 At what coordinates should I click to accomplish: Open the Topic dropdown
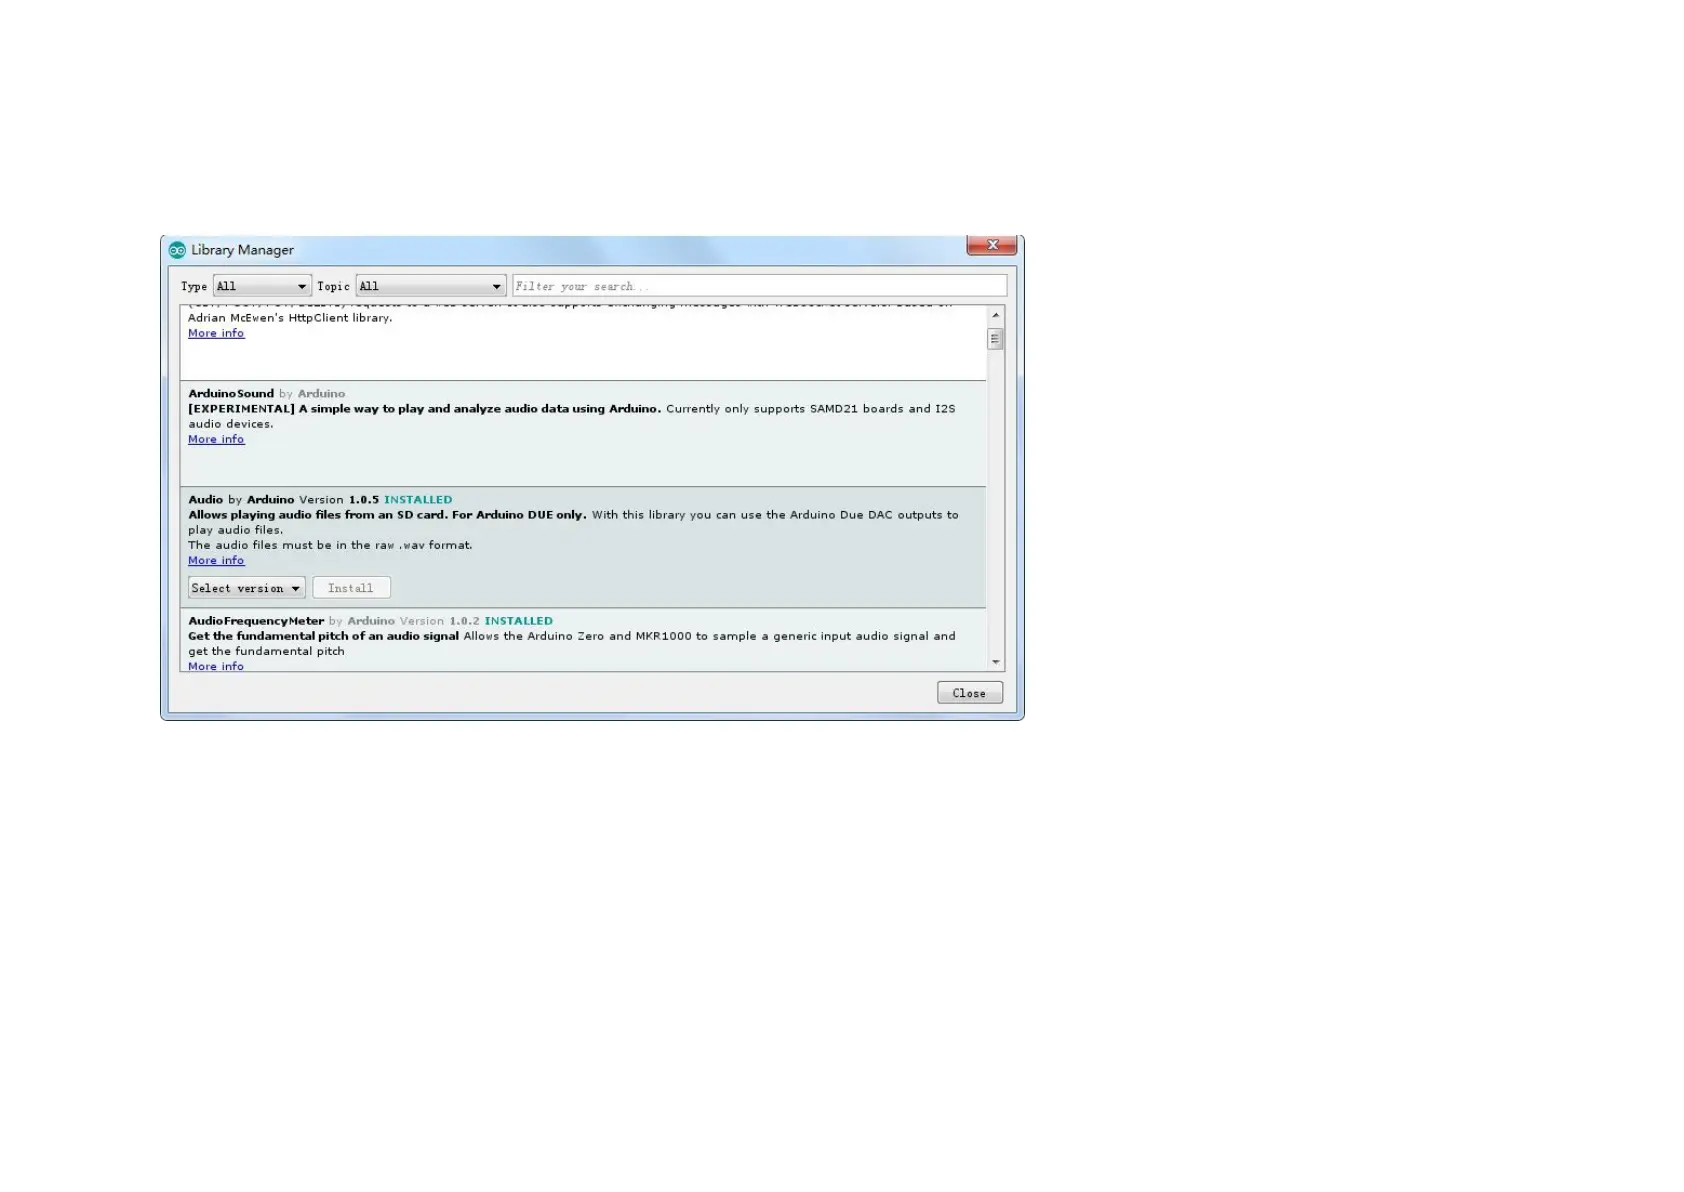(431, 286)
